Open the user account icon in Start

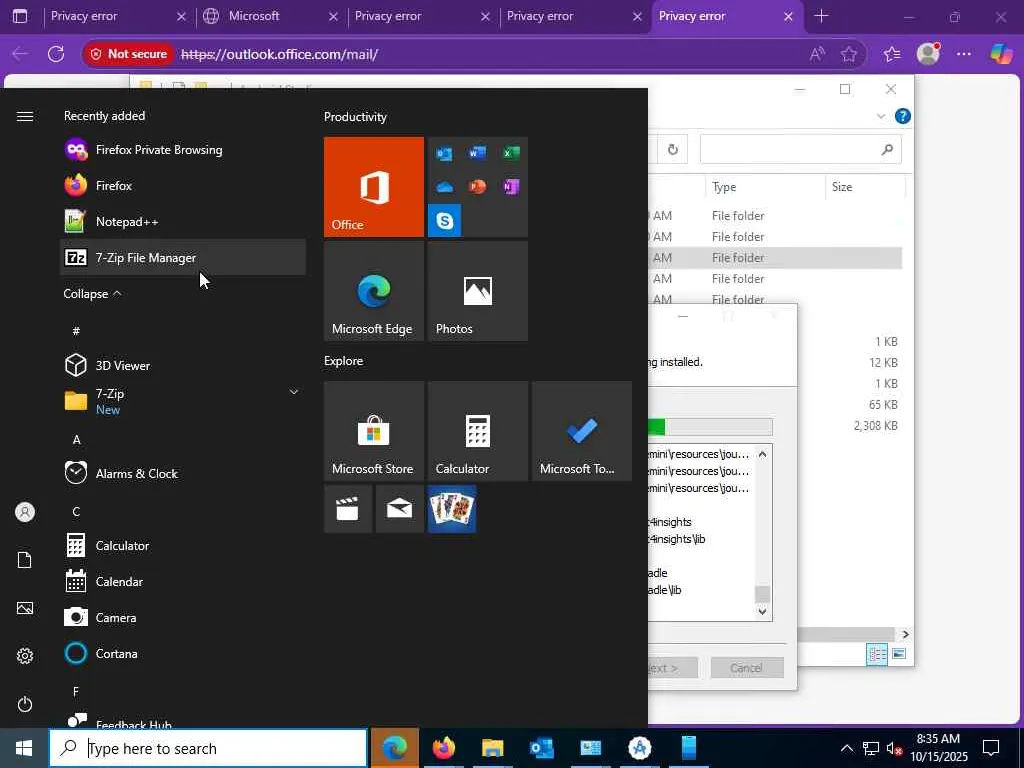click(x=25, y=512)
